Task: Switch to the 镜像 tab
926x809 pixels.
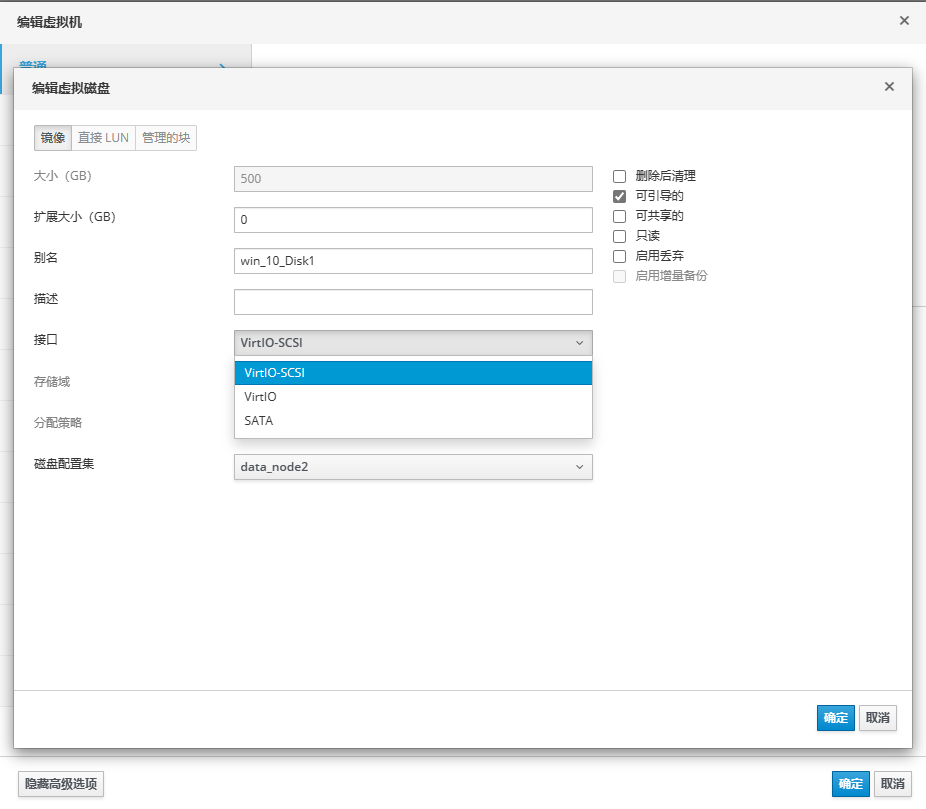Action: [53, 138]
